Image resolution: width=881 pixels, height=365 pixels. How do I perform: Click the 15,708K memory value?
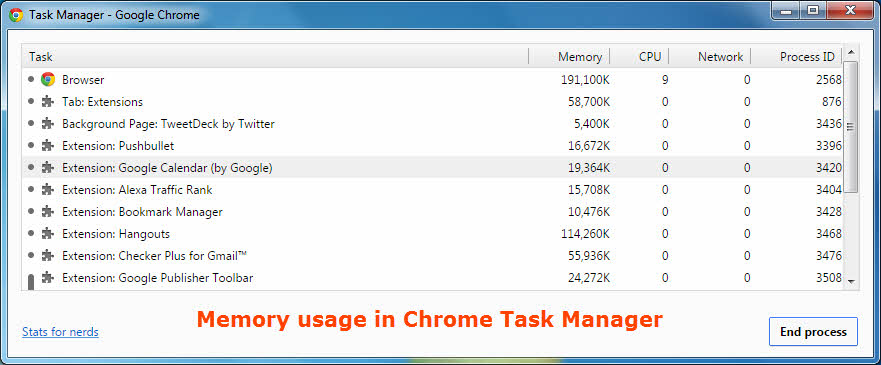588,190
